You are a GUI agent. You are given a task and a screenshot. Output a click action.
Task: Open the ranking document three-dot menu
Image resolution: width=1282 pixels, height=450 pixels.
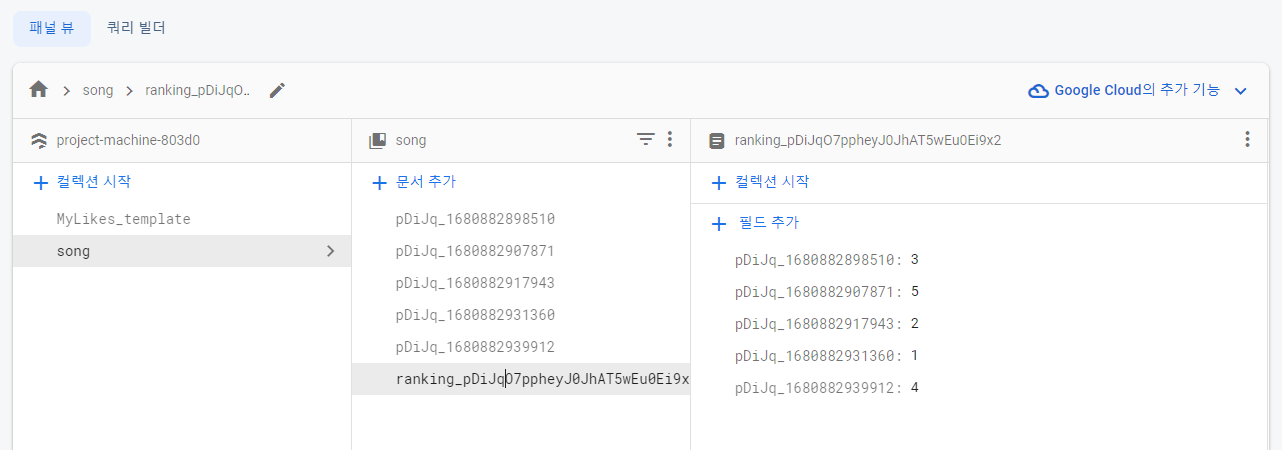pyautogui.click(x=1247, y=140)
